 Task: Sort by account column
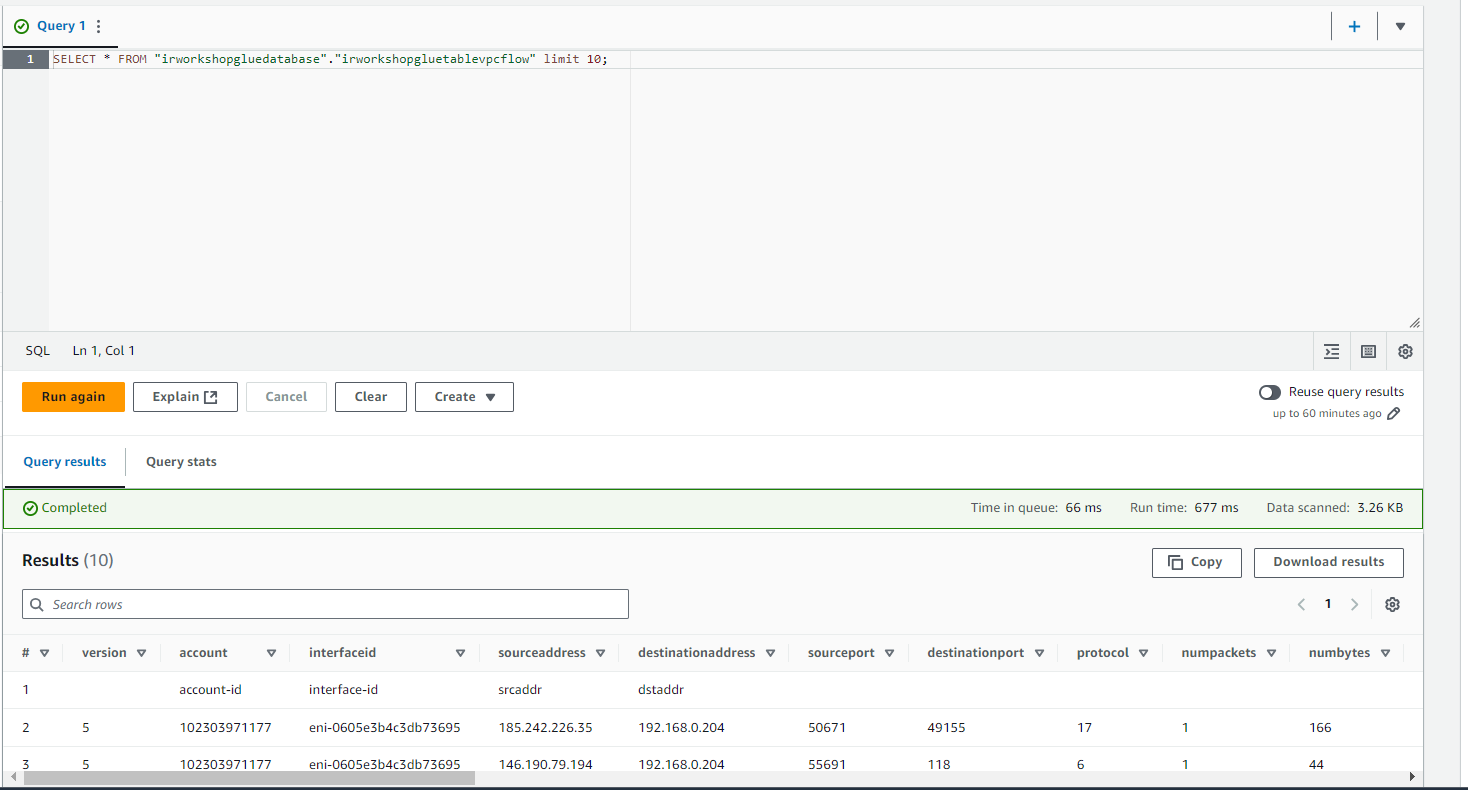(x=271, y=653)
